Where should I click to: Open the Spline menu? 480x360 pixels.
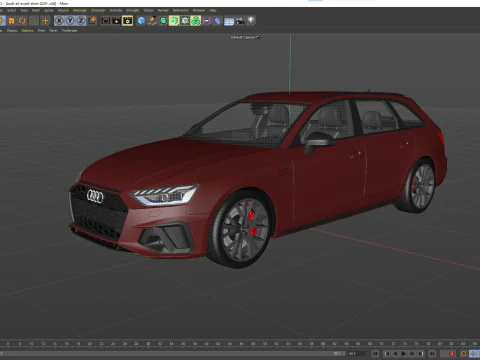49,11
